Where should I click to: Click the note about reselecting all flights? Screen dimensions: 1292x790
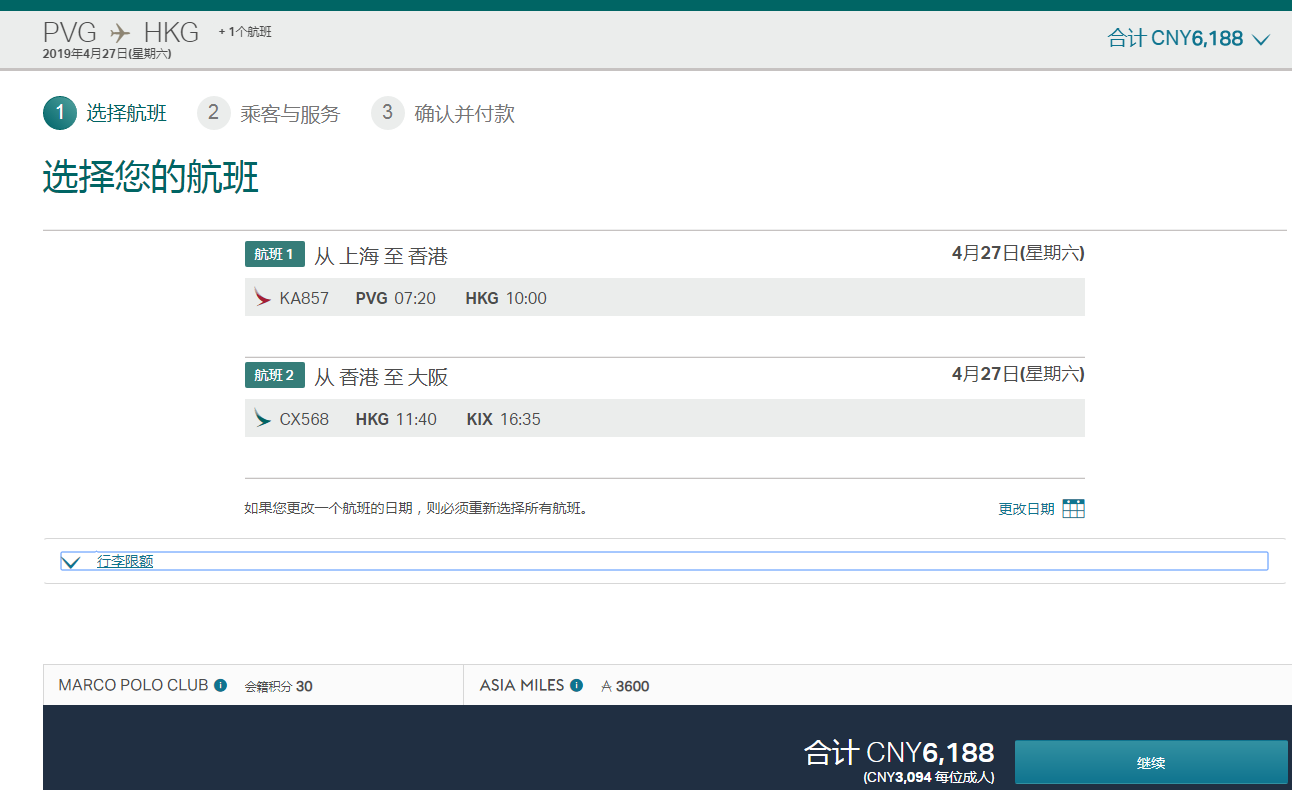pyautogui.click(x=416, y=508)
